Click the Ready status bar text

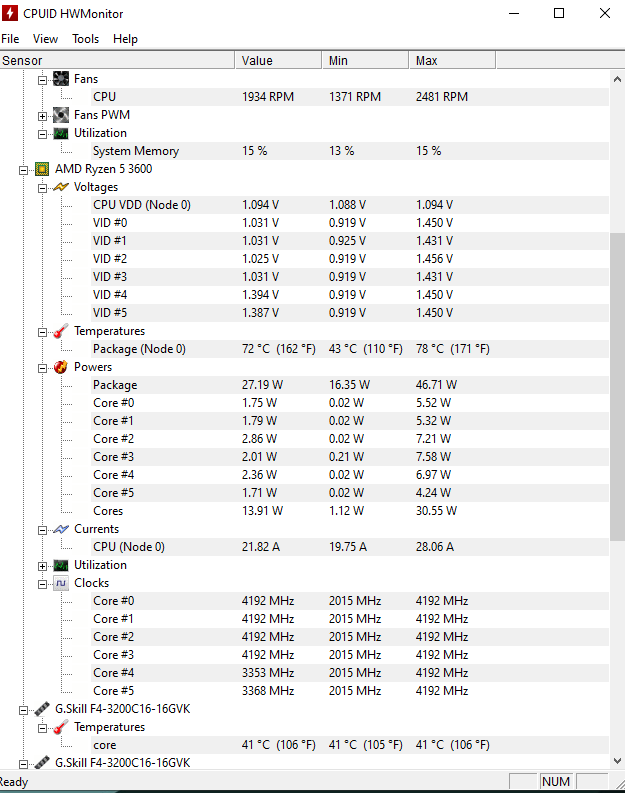coord(14,782)
